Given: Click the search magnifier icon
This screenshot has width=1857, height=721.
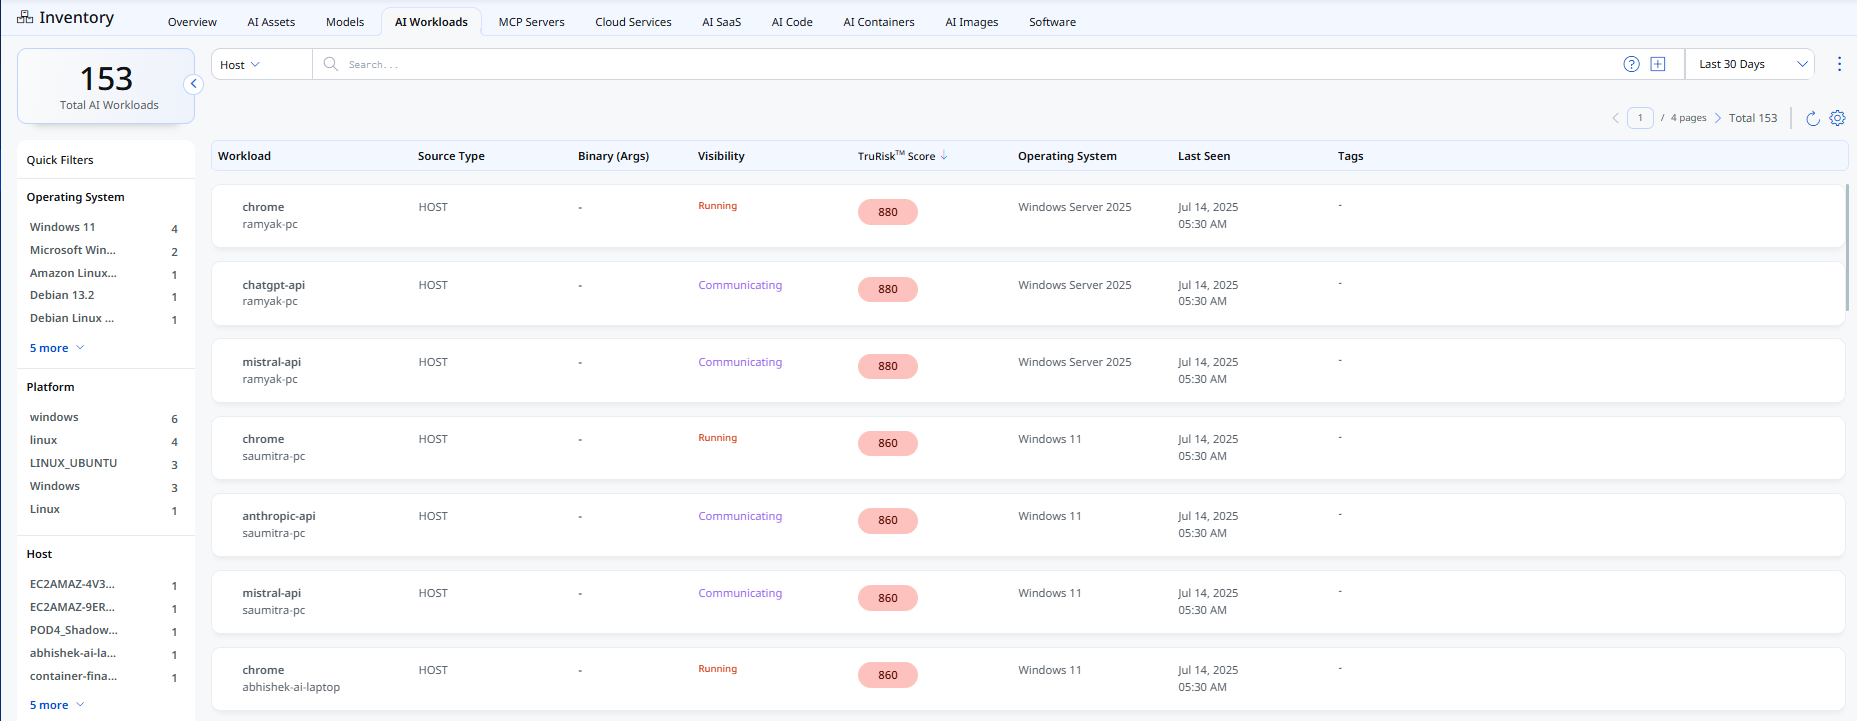Looking at the screenshot, I should tap(331, 64).
